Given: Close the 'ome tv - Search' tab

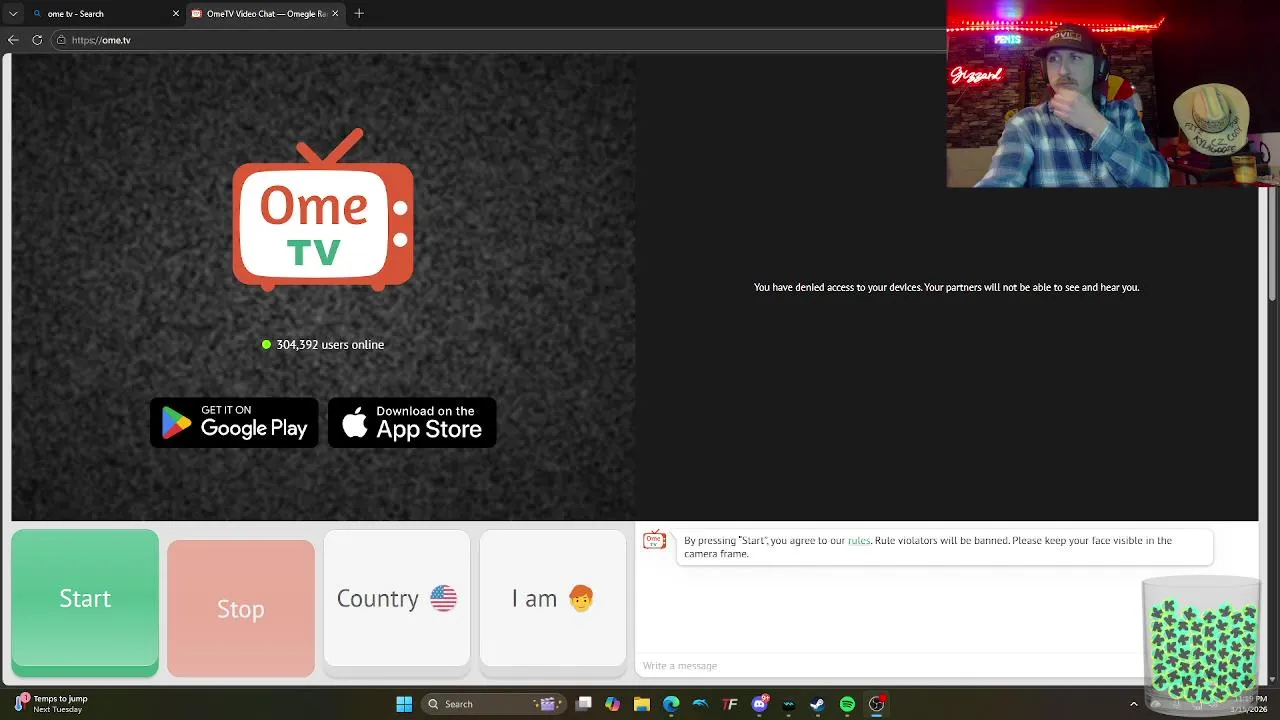Looking at the screenshot, I should [176, 14].
